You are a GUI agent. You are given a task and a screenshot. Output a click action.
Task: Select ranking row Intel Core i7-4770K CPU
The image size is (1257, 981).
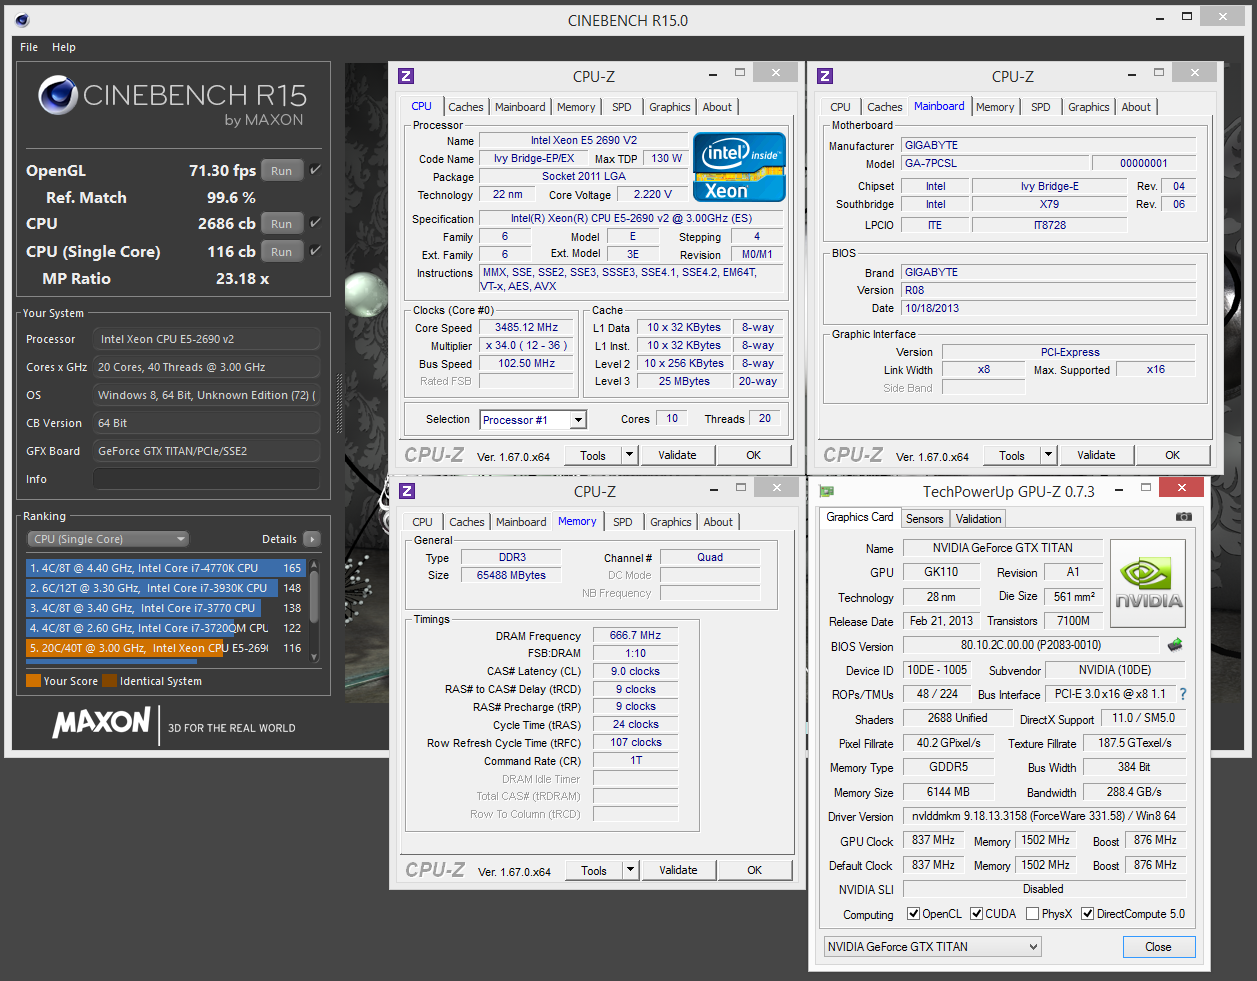click(166, 568)
